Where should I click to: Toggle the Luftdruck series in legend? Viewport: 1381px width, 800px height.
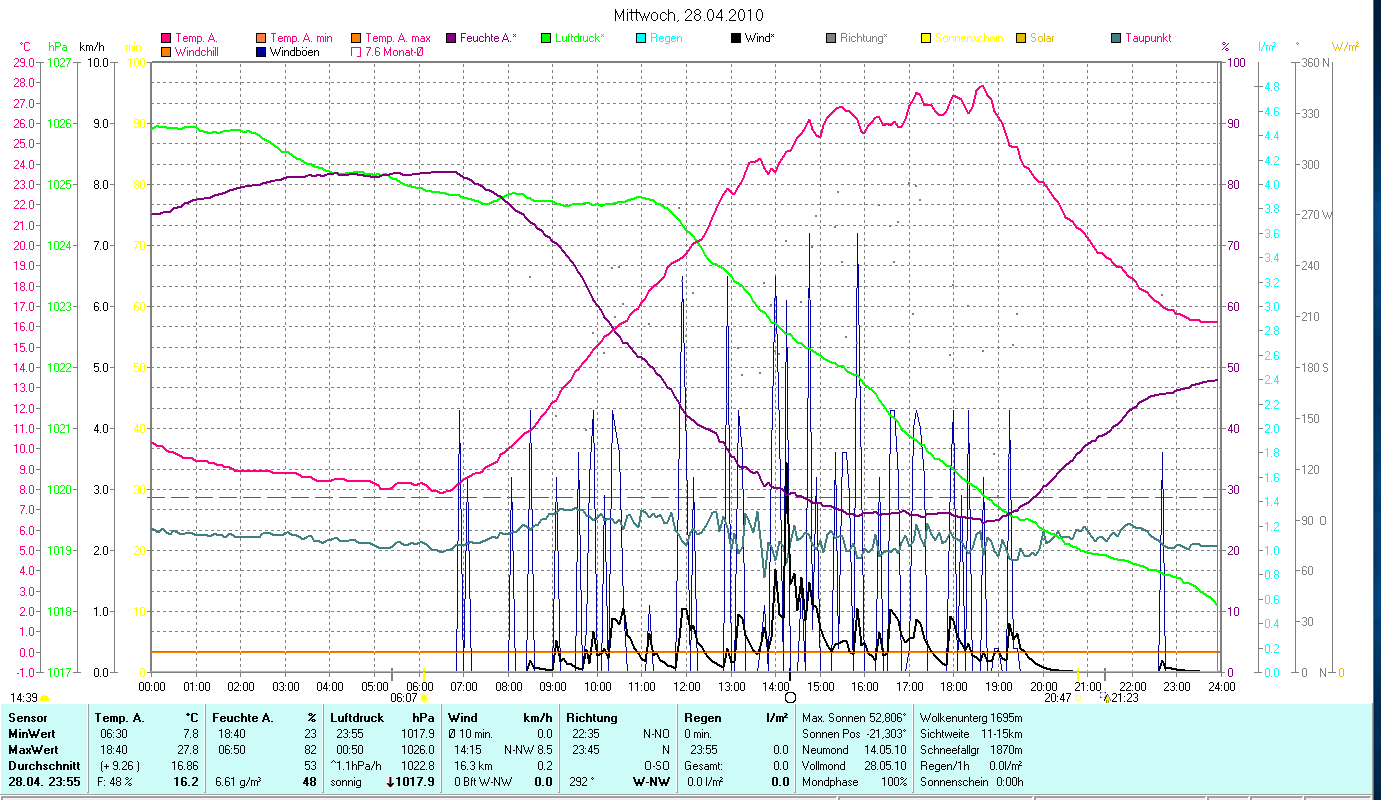(546, 38)
